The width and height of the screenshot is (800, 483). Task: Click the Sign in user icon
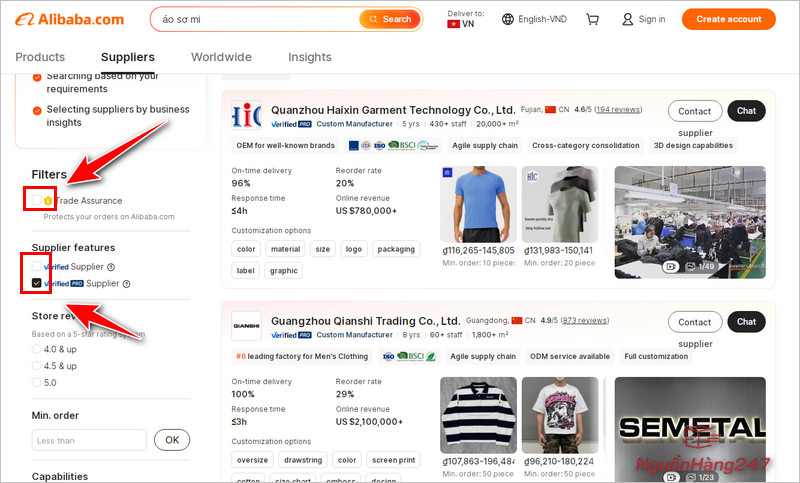click(x=627, y=19)
